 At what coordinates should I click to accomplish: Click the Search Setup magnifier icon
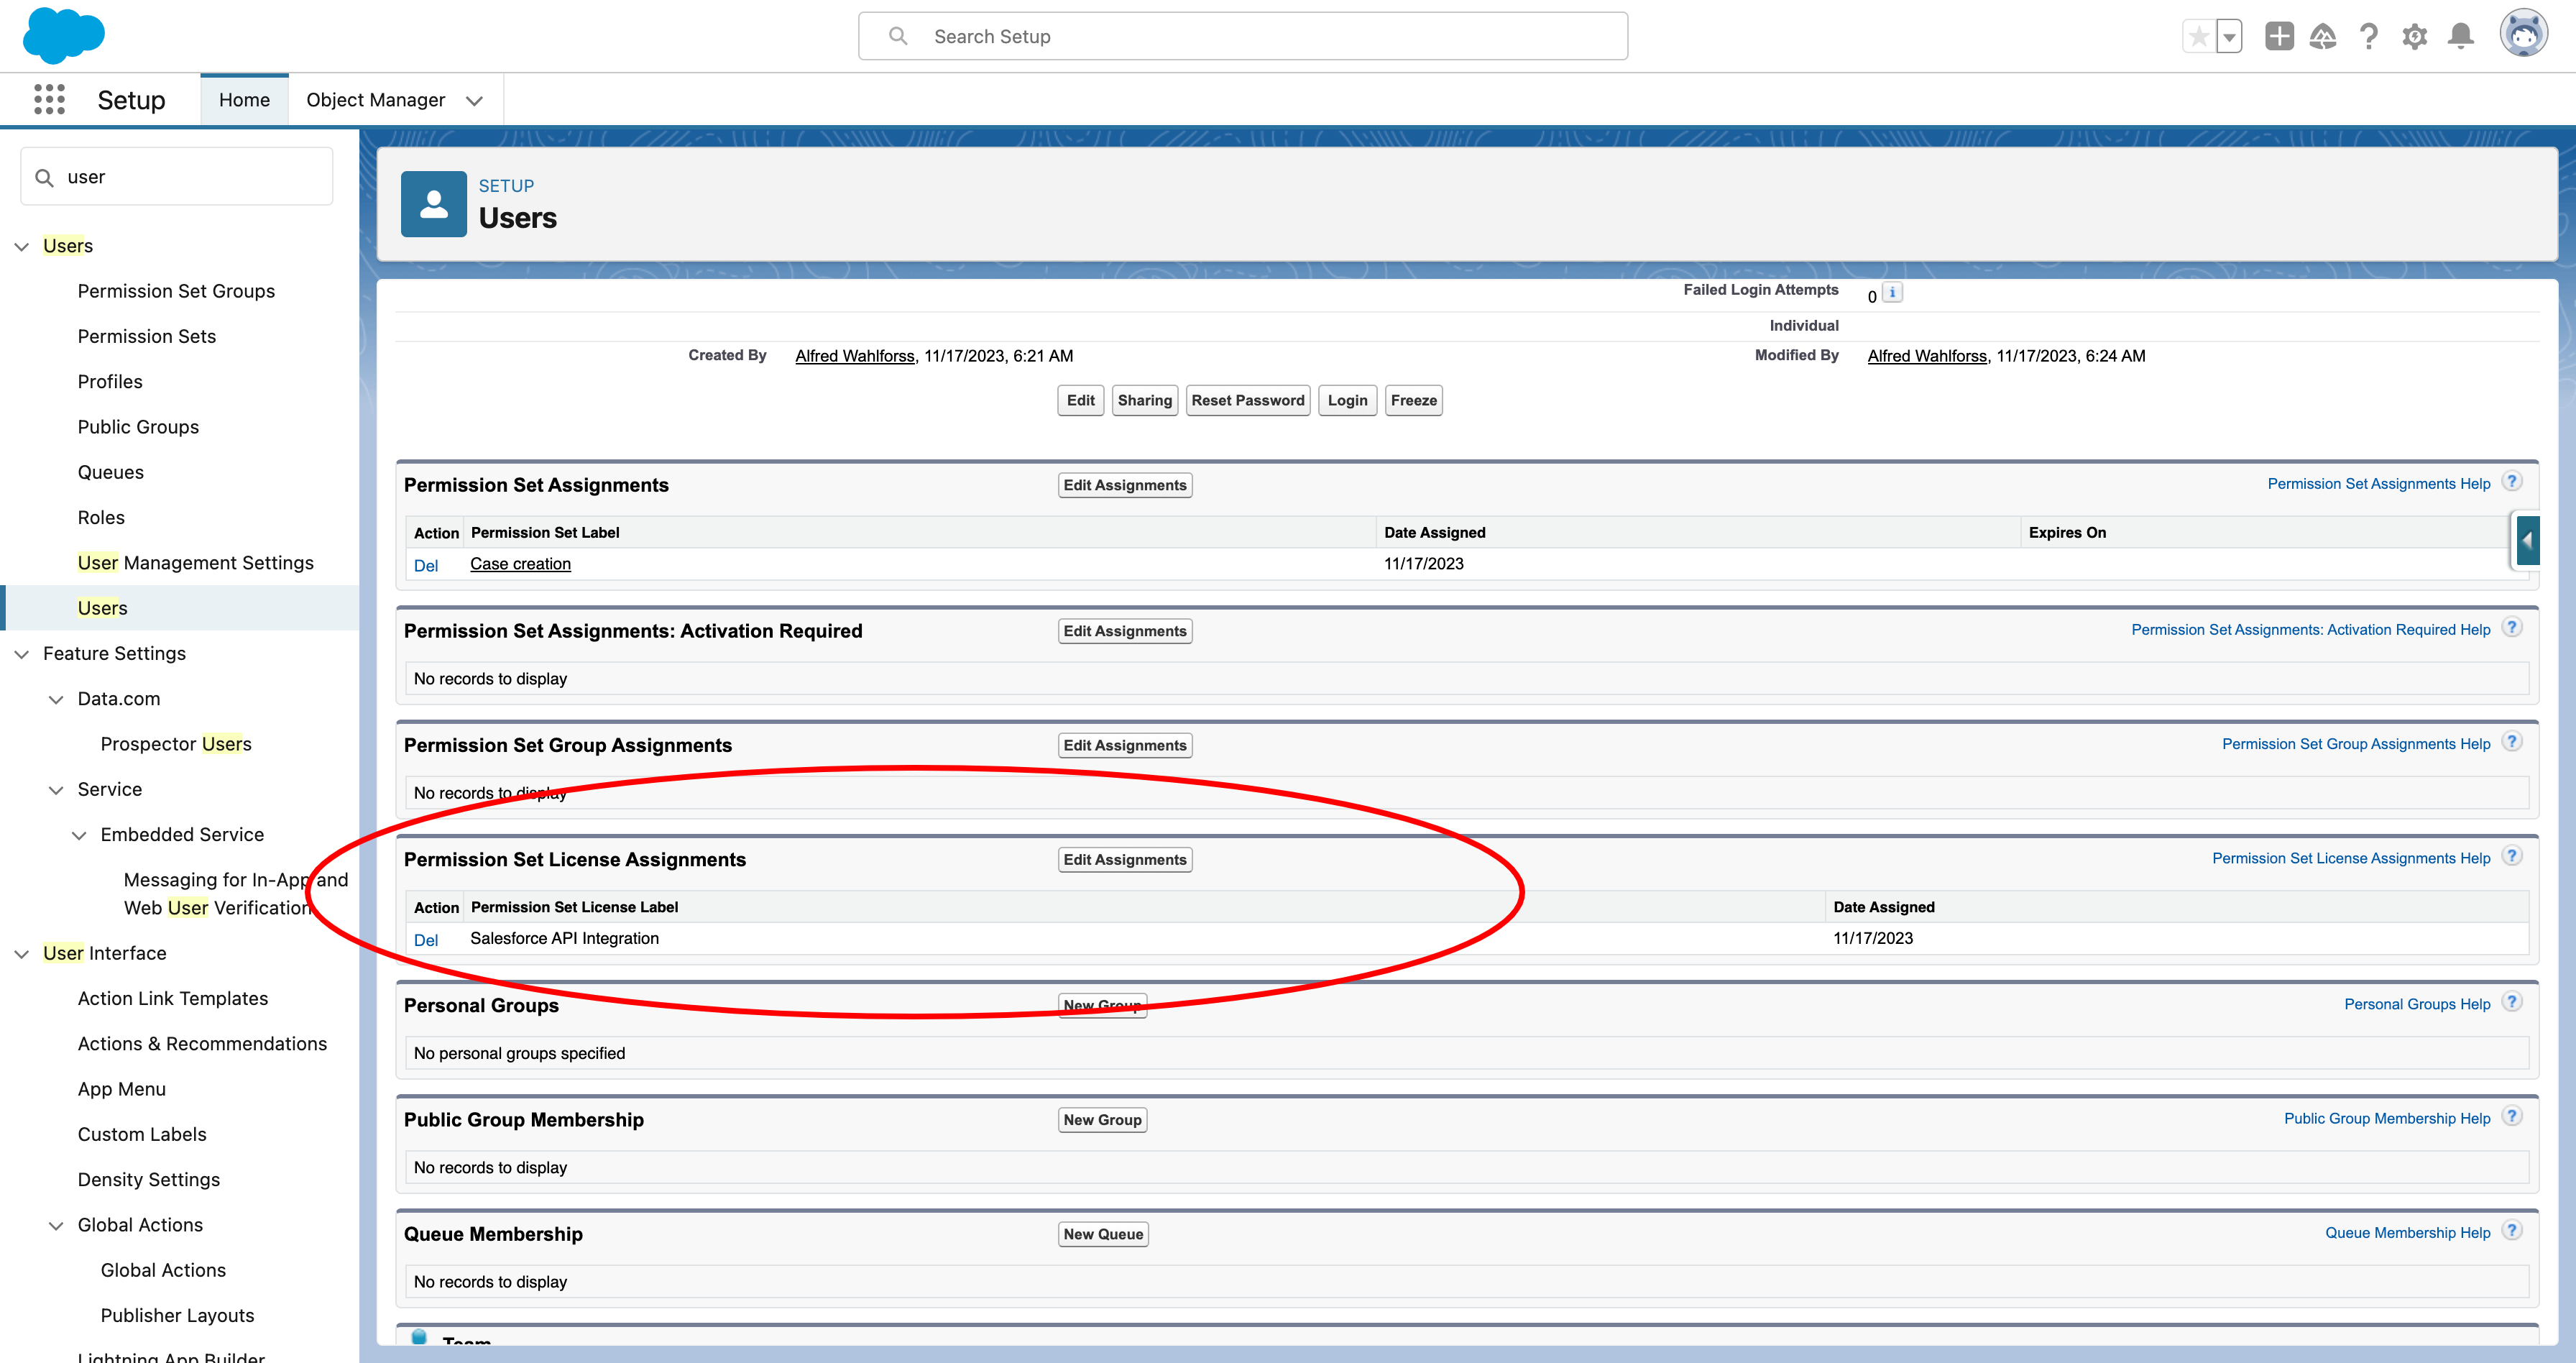898,36
